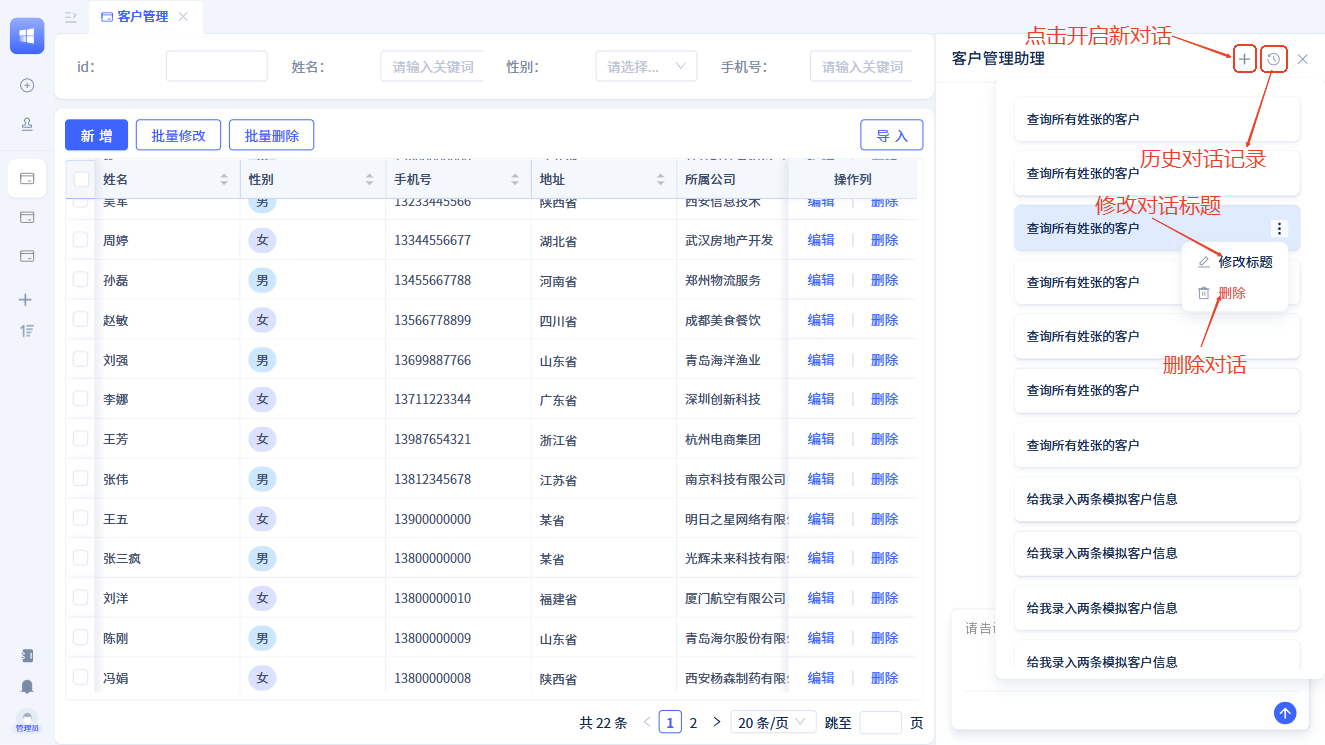This screenshot has width=1325, height=745.
Task: Click the 深圳创新科技 company cell
Action: pyautogui.click(x=723, y=399)
